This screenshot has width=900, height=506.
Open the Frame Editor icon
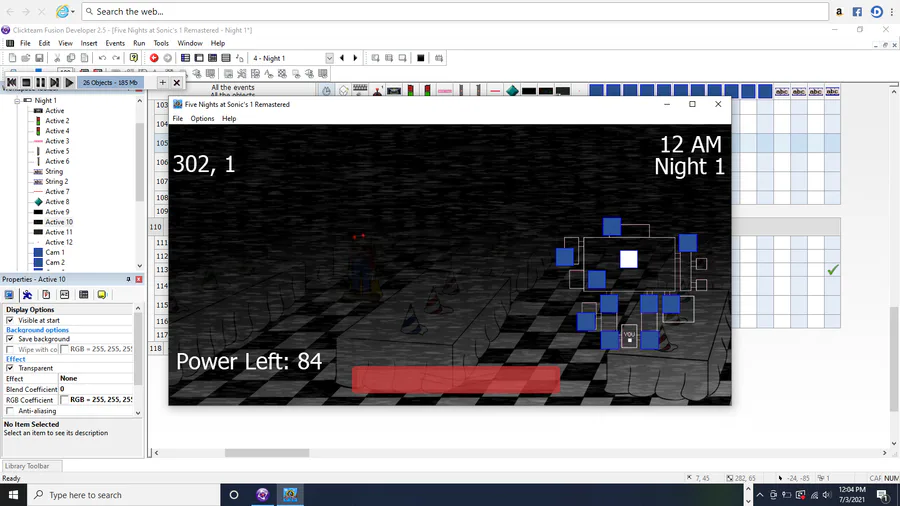[x=199, y=58]
